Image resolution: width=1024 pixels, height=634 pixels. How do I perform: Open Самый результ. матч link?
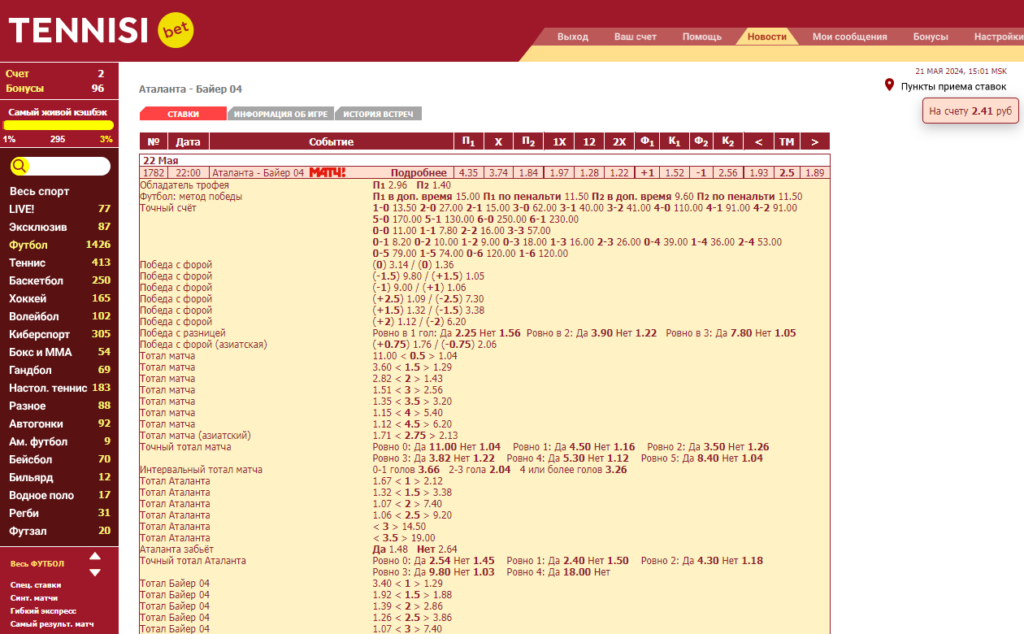[52, 624]
